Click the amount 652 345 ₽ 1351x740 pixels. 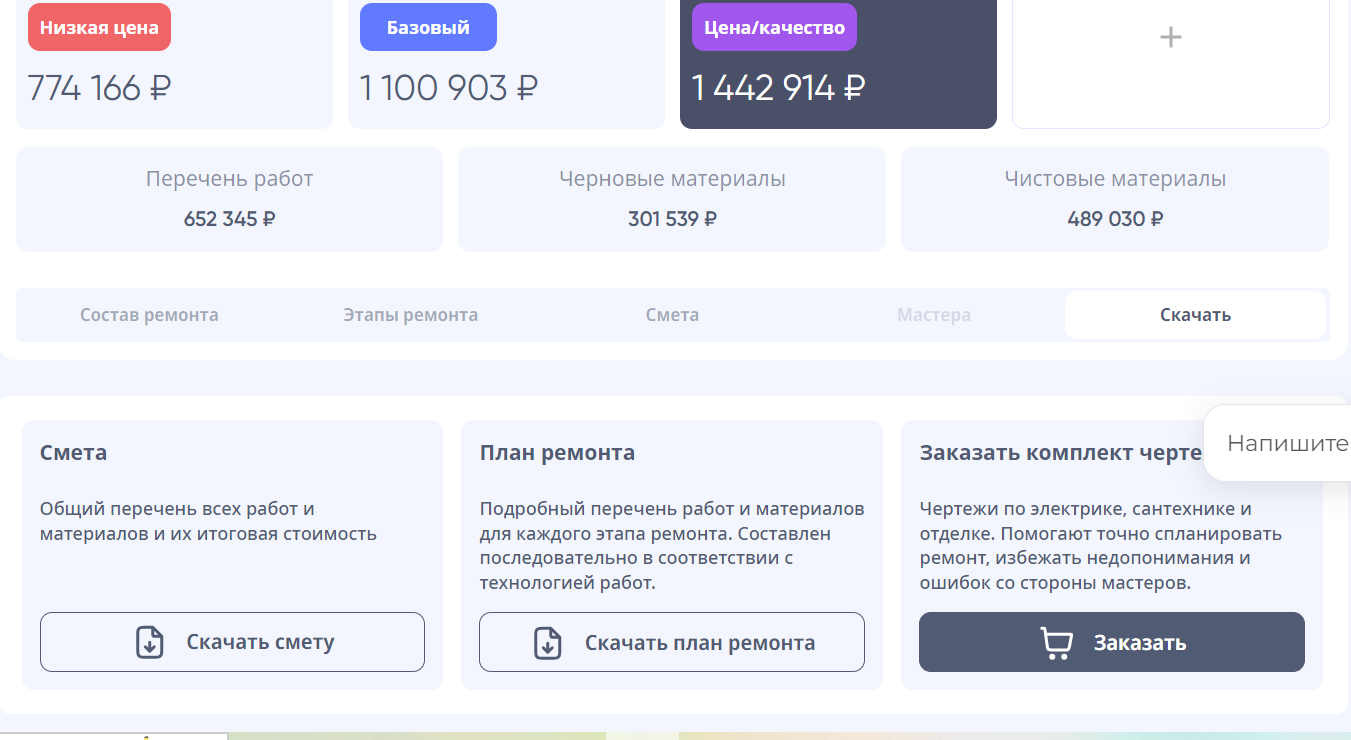click(229, 219)
